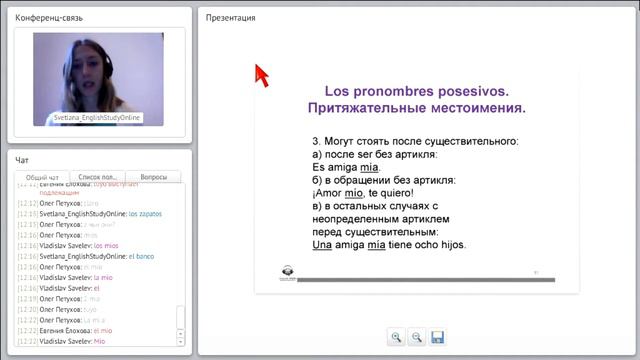The width and height of the screenshot is (640, 360).
Task: Select Vladislav Savelev's last message 'Mio'
Action: click(x=100, y=341)
